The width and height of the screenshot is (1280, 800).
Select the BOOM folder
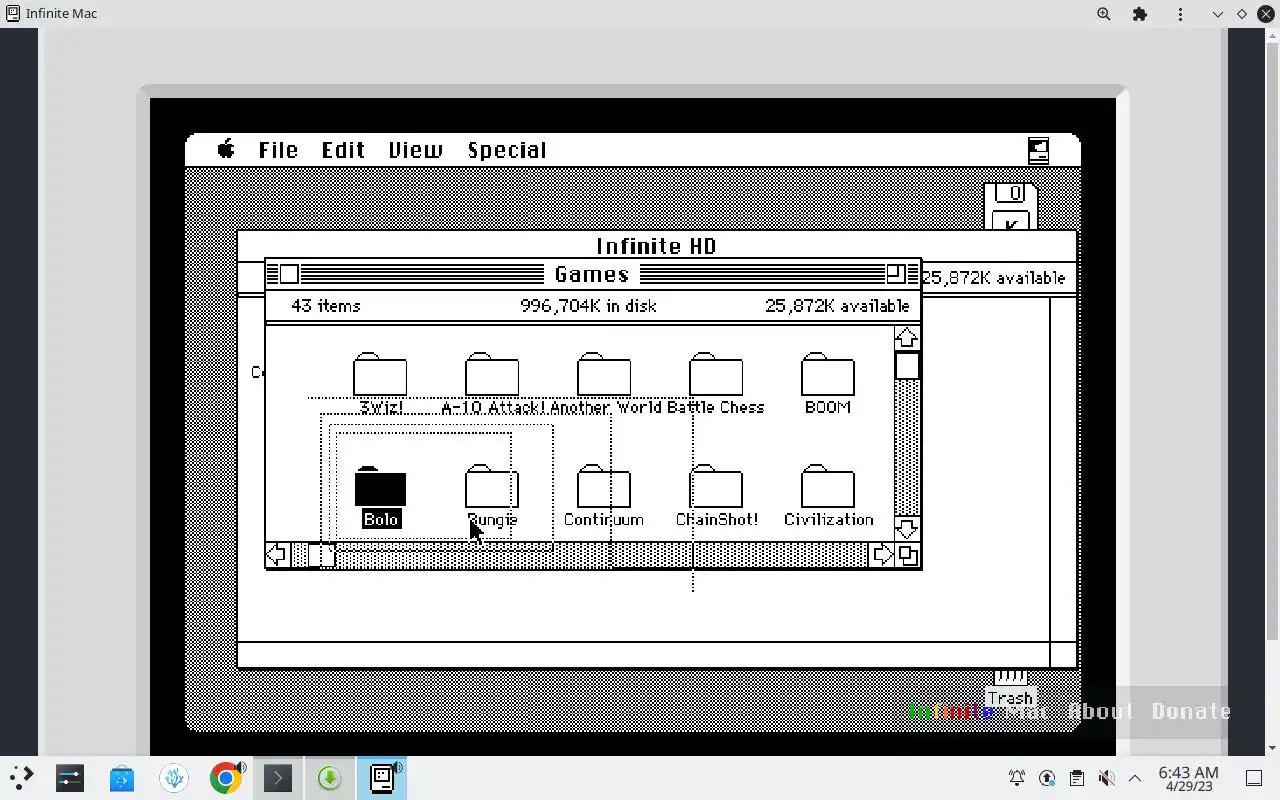click(828, 384)
